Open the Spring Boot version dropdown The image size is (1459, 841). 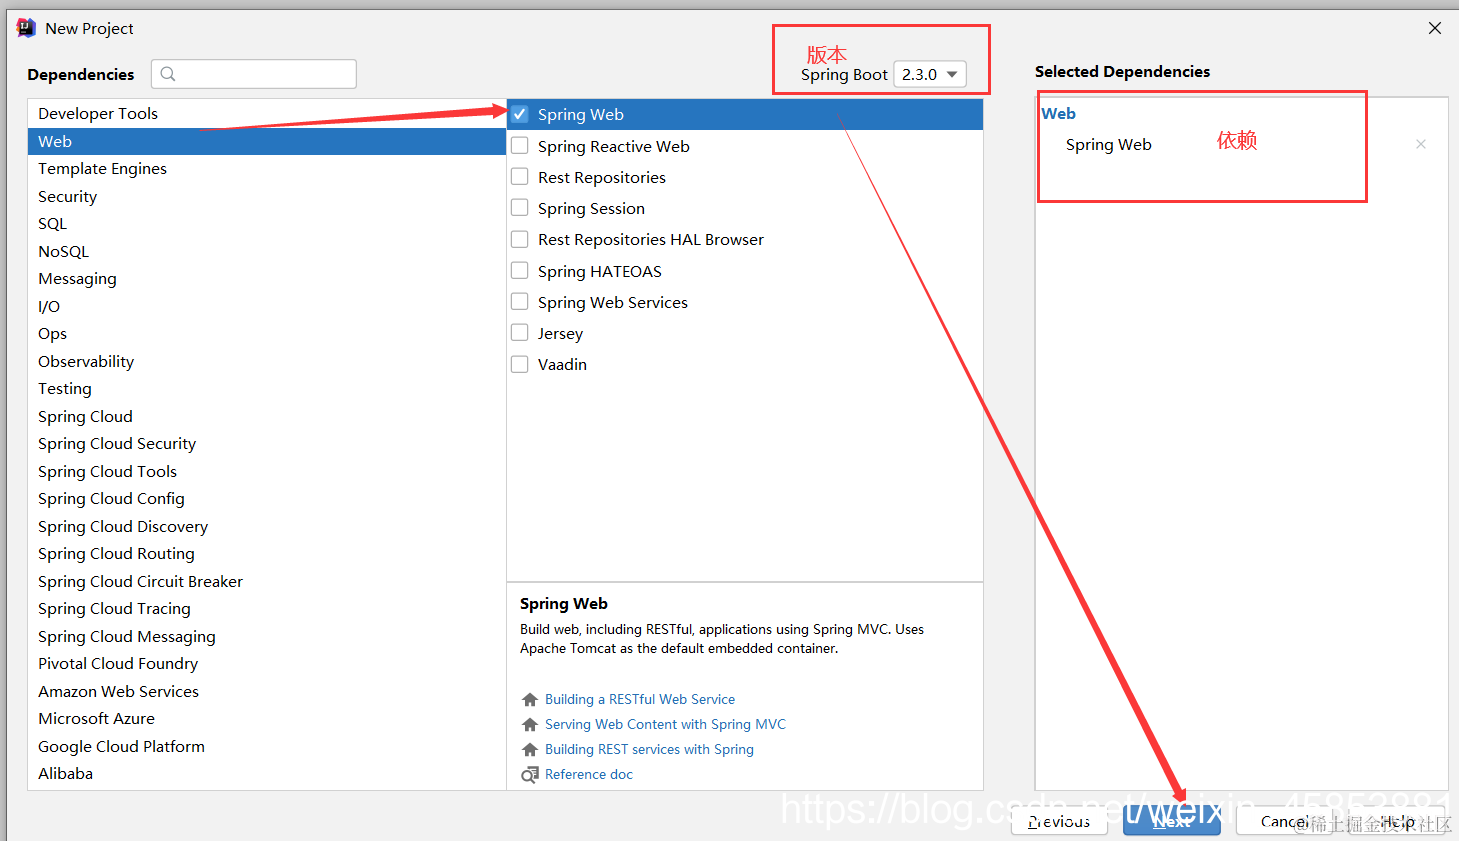pyautogui.click(x=930, y=74)
